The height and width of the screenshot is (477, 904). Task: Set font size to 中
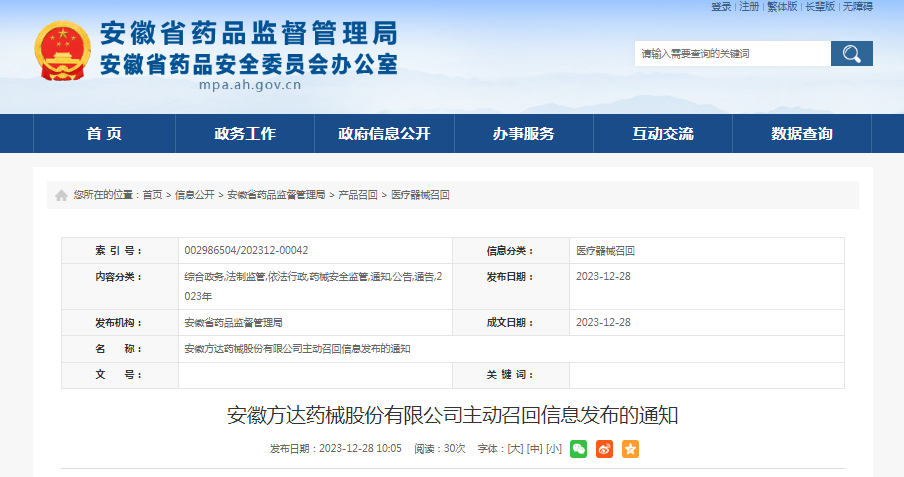pos(535,449)
